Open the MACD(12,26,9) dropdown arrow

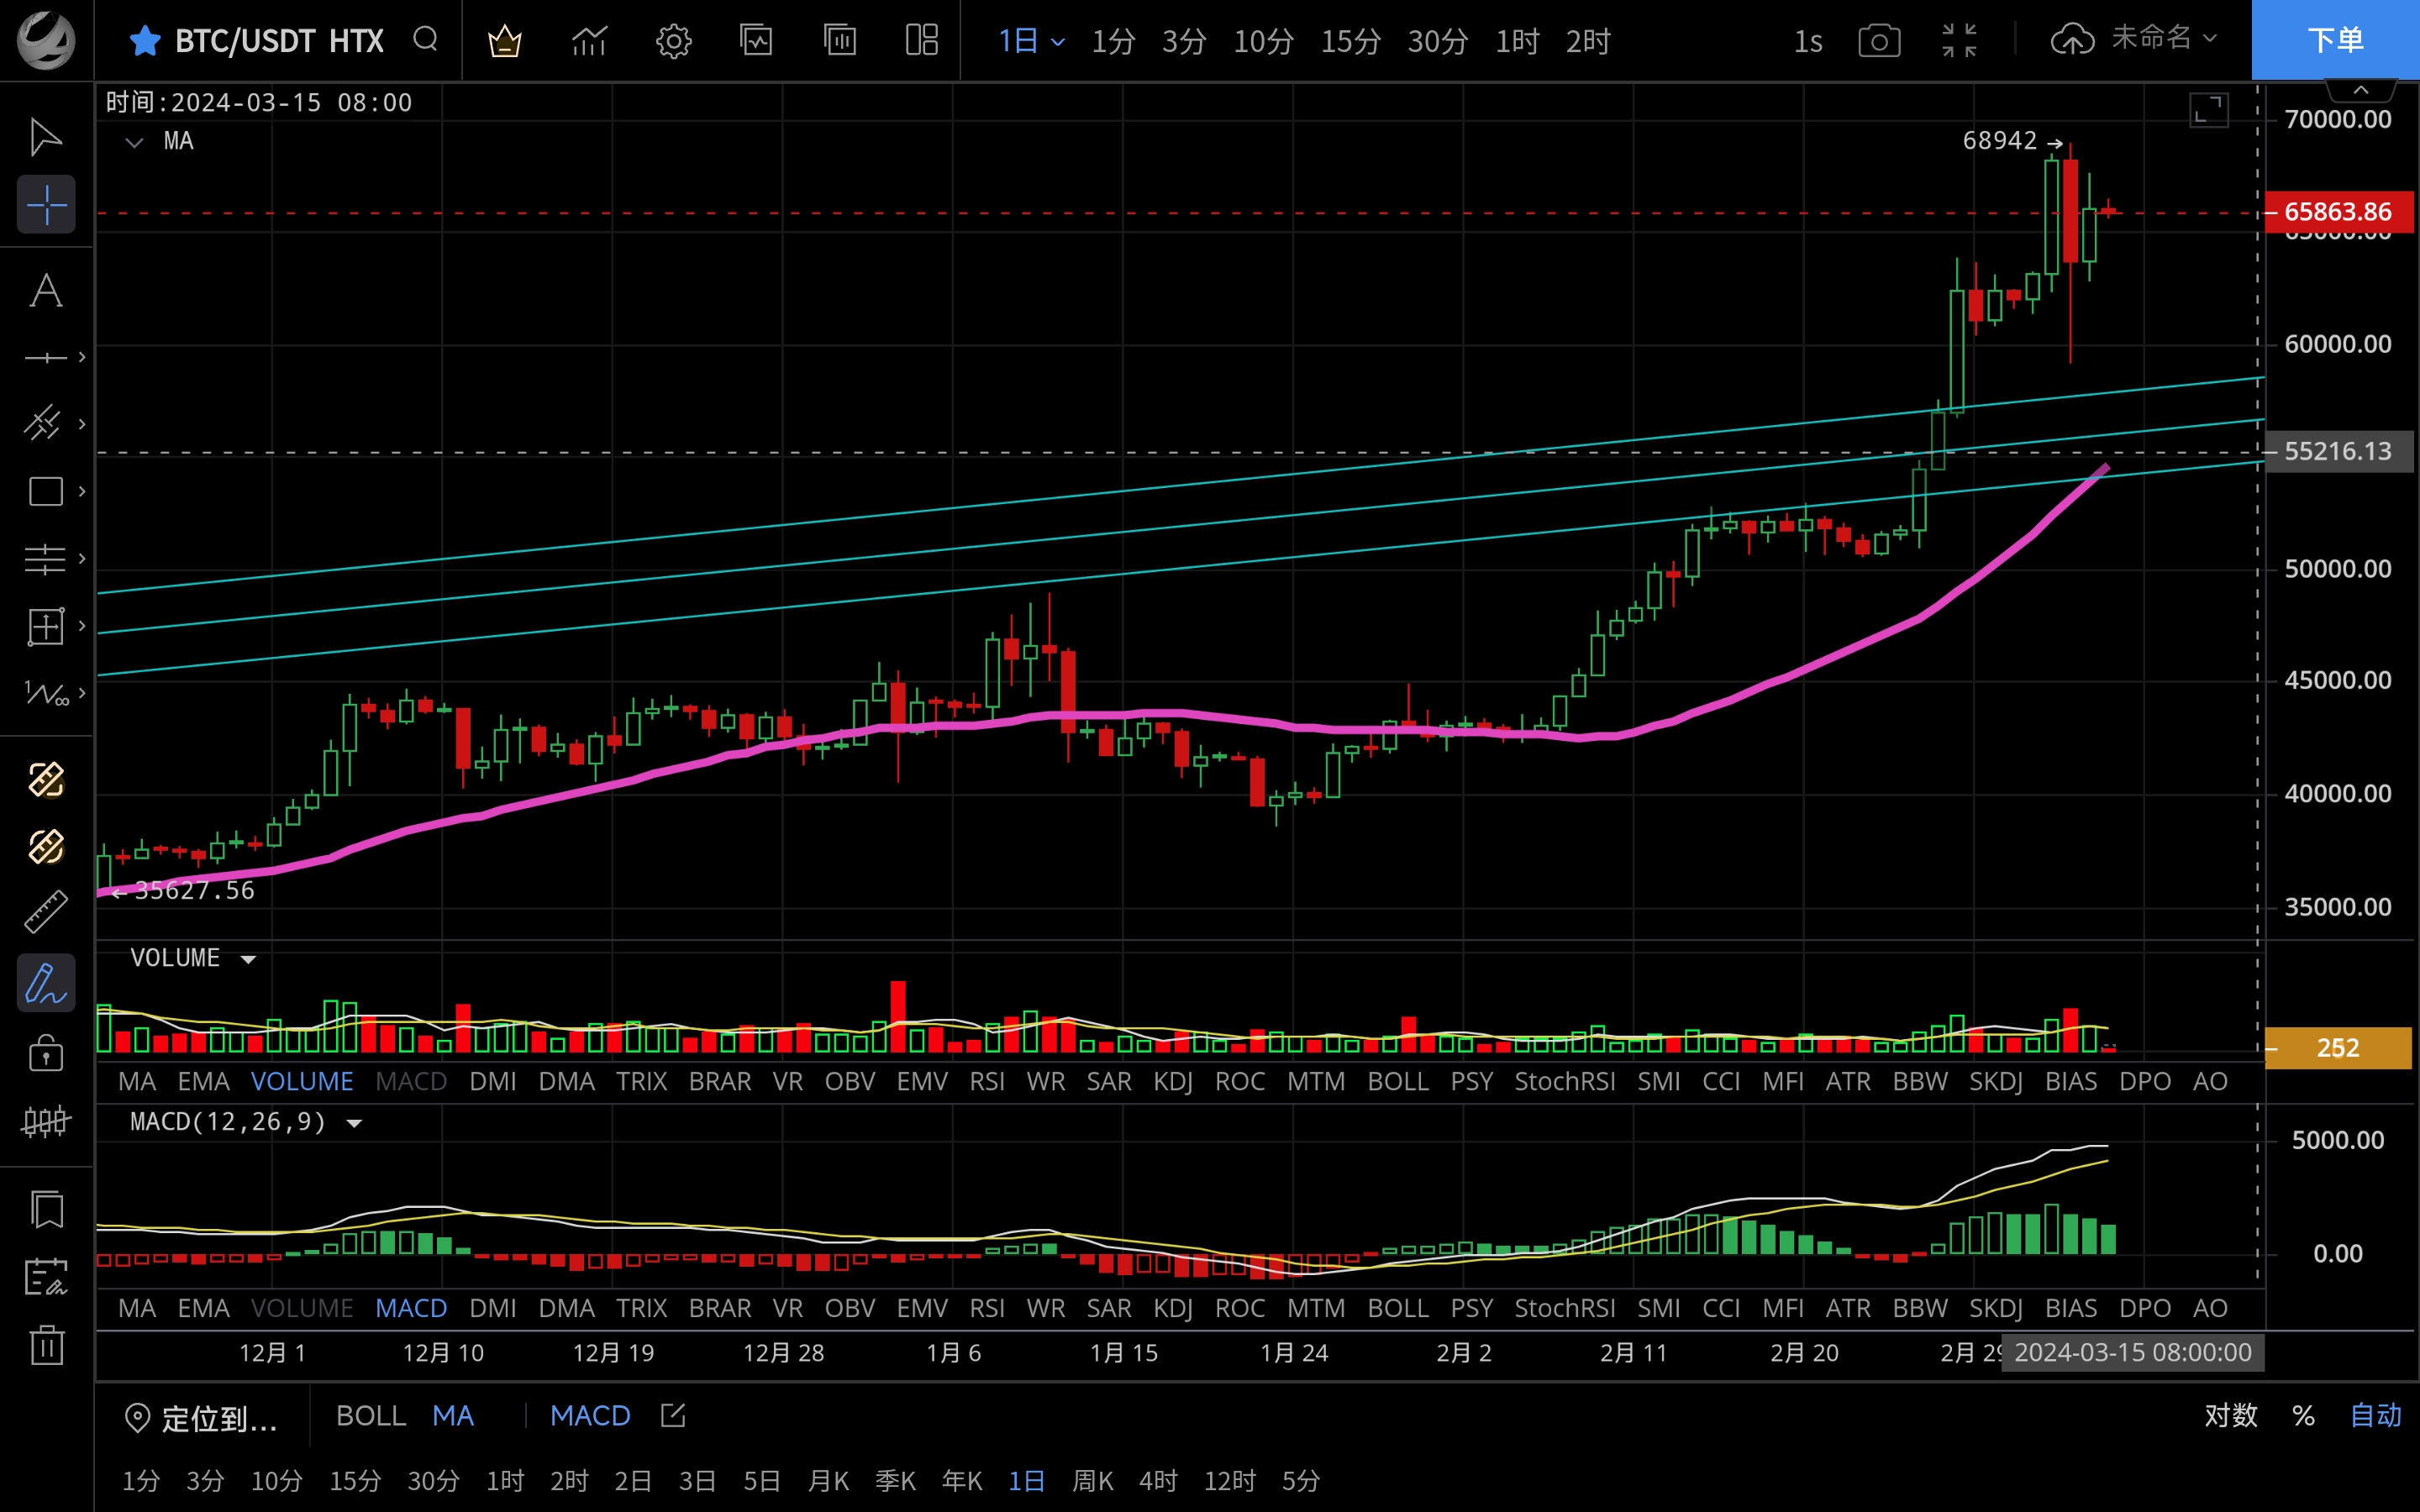(x=354, y=1123)
